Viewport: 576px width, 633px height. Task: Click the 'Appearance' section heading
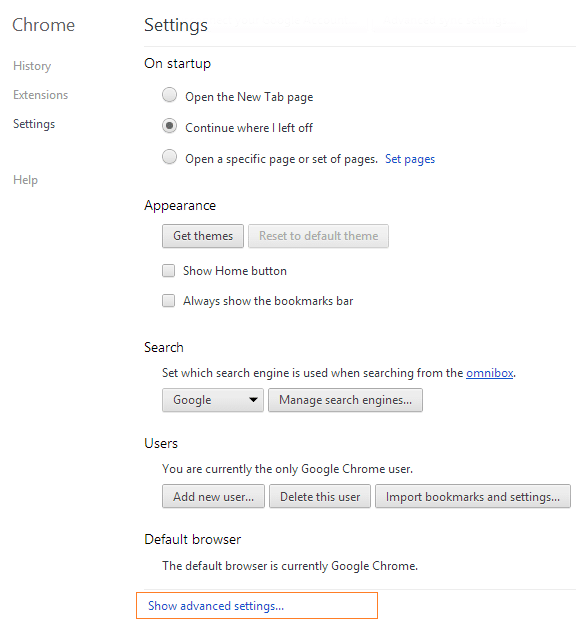pyautogui.click(x=180, y=206)
